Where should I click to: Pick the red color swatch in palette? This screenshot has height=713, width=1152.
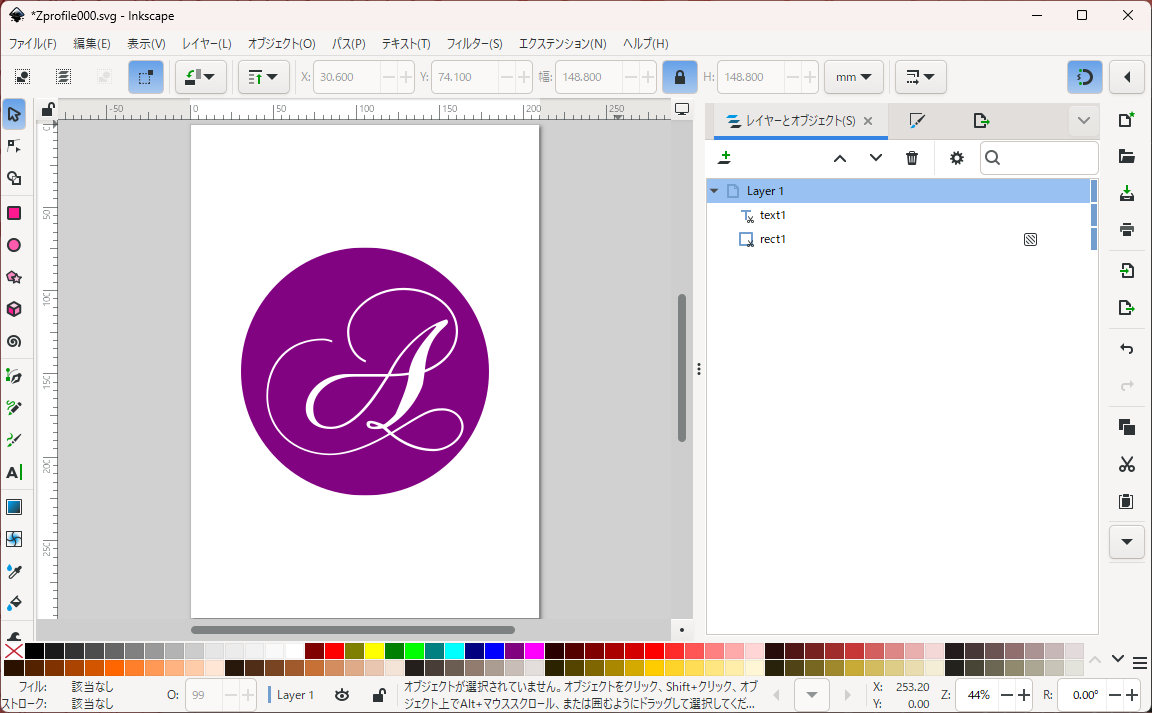point(334,651)
